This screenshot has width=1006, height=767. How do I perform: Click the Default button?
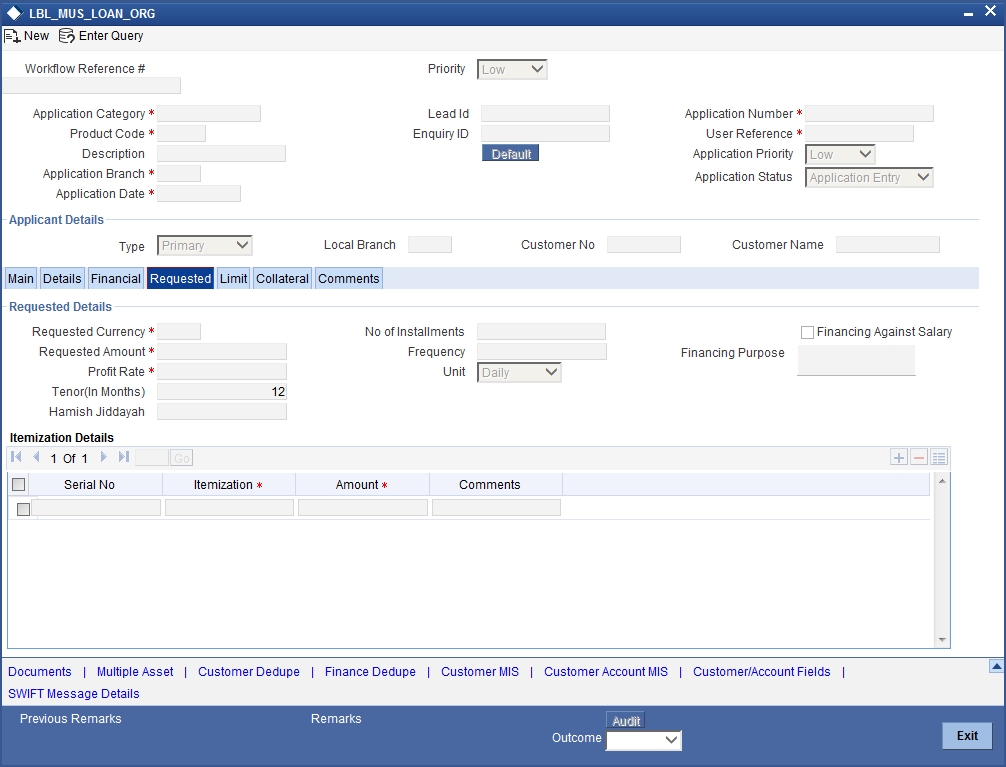511,153
